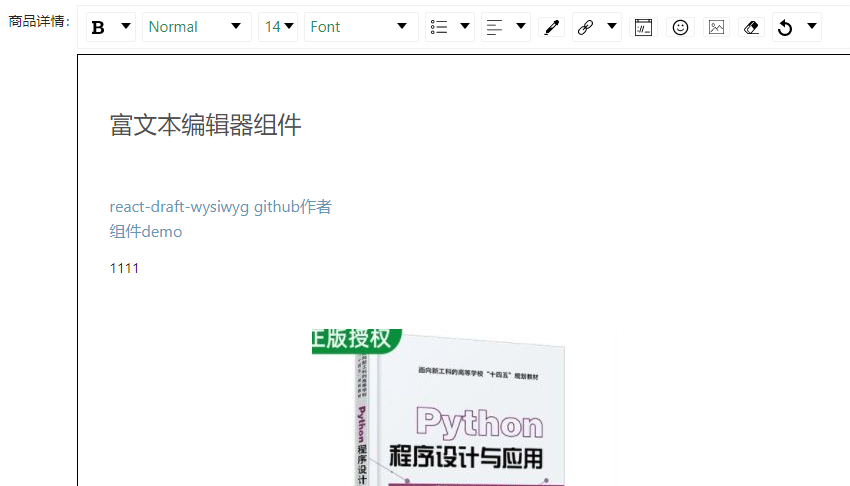Expand the link options dropdown arrow
The width and height of the screenshot is (850, 486).
612,26
